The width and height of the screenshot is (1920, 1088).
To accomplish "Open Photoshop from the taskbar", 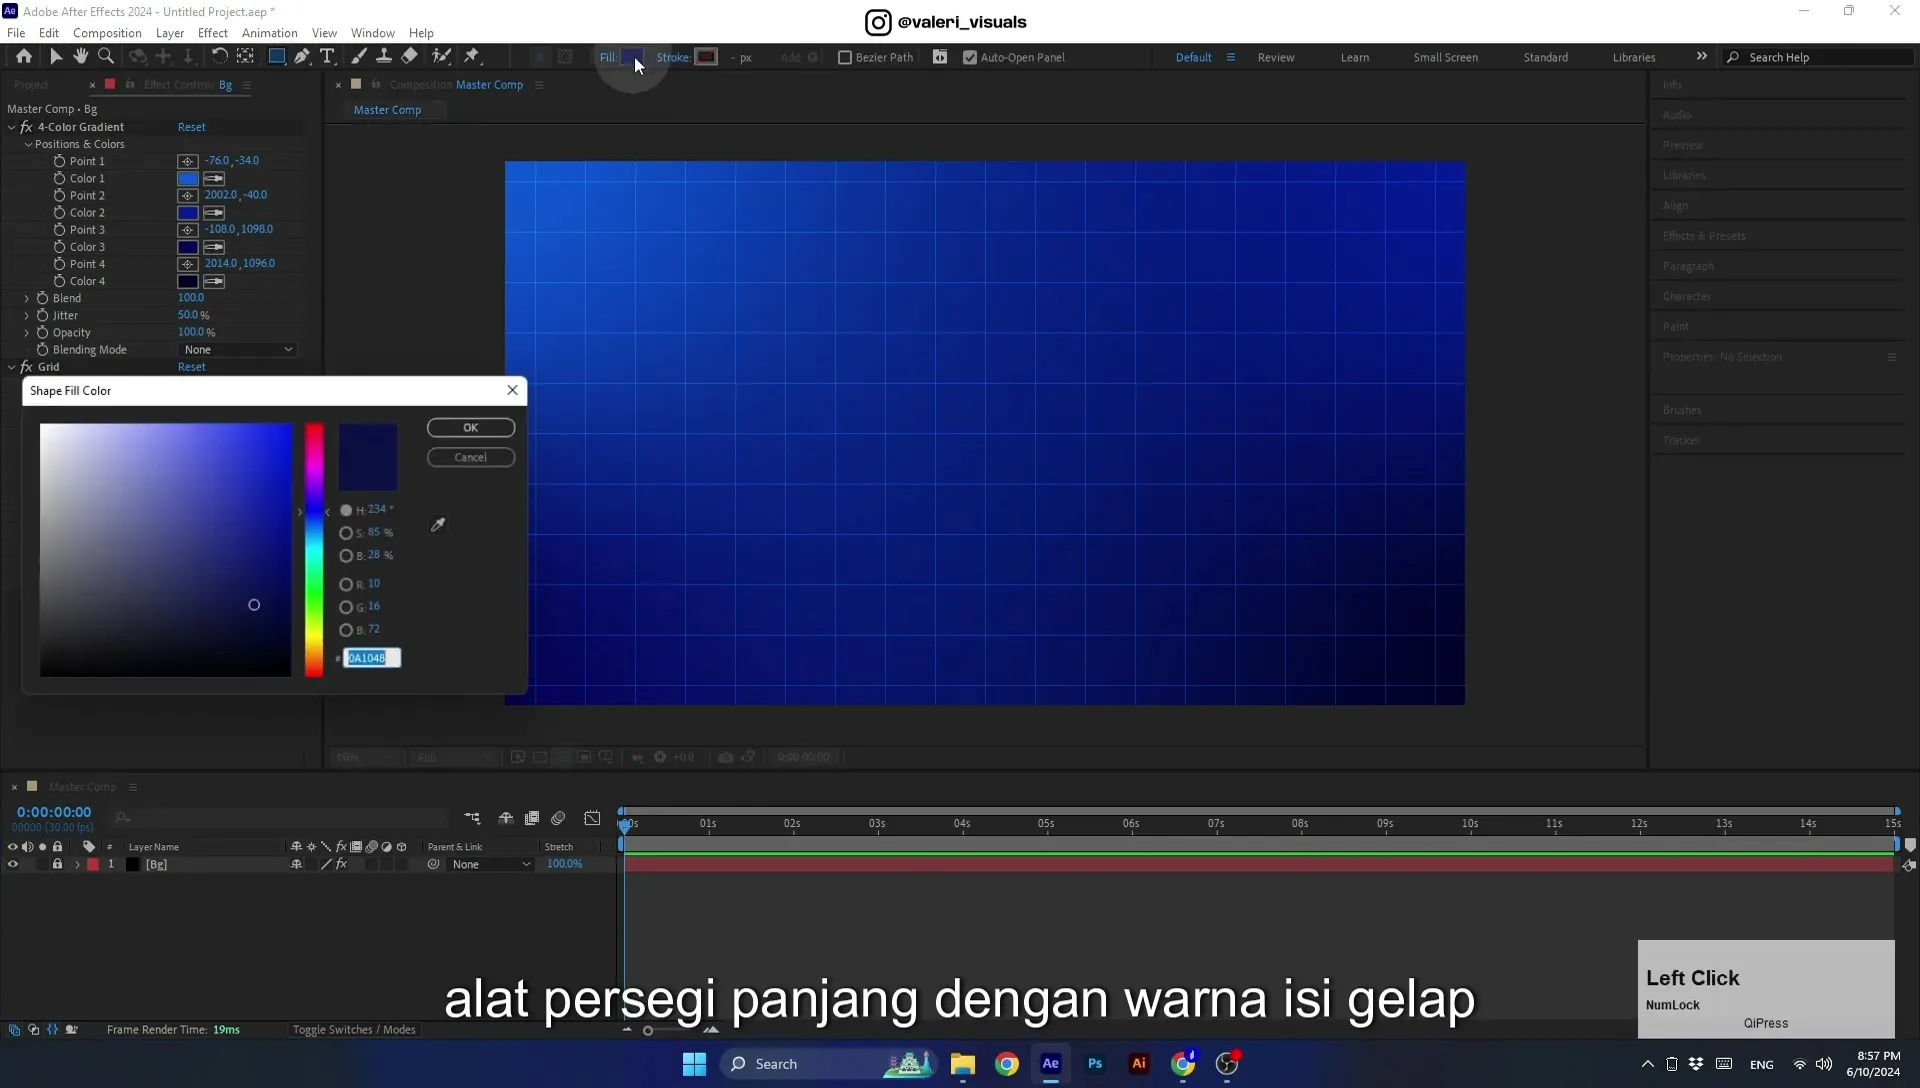I will tap(1095, 1064).
